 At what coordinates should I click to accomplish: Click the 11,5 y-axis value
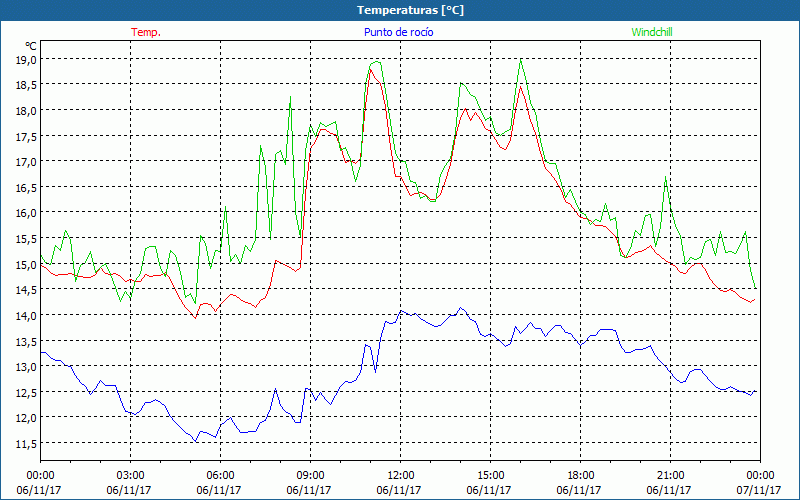click(x=26, y=444)
